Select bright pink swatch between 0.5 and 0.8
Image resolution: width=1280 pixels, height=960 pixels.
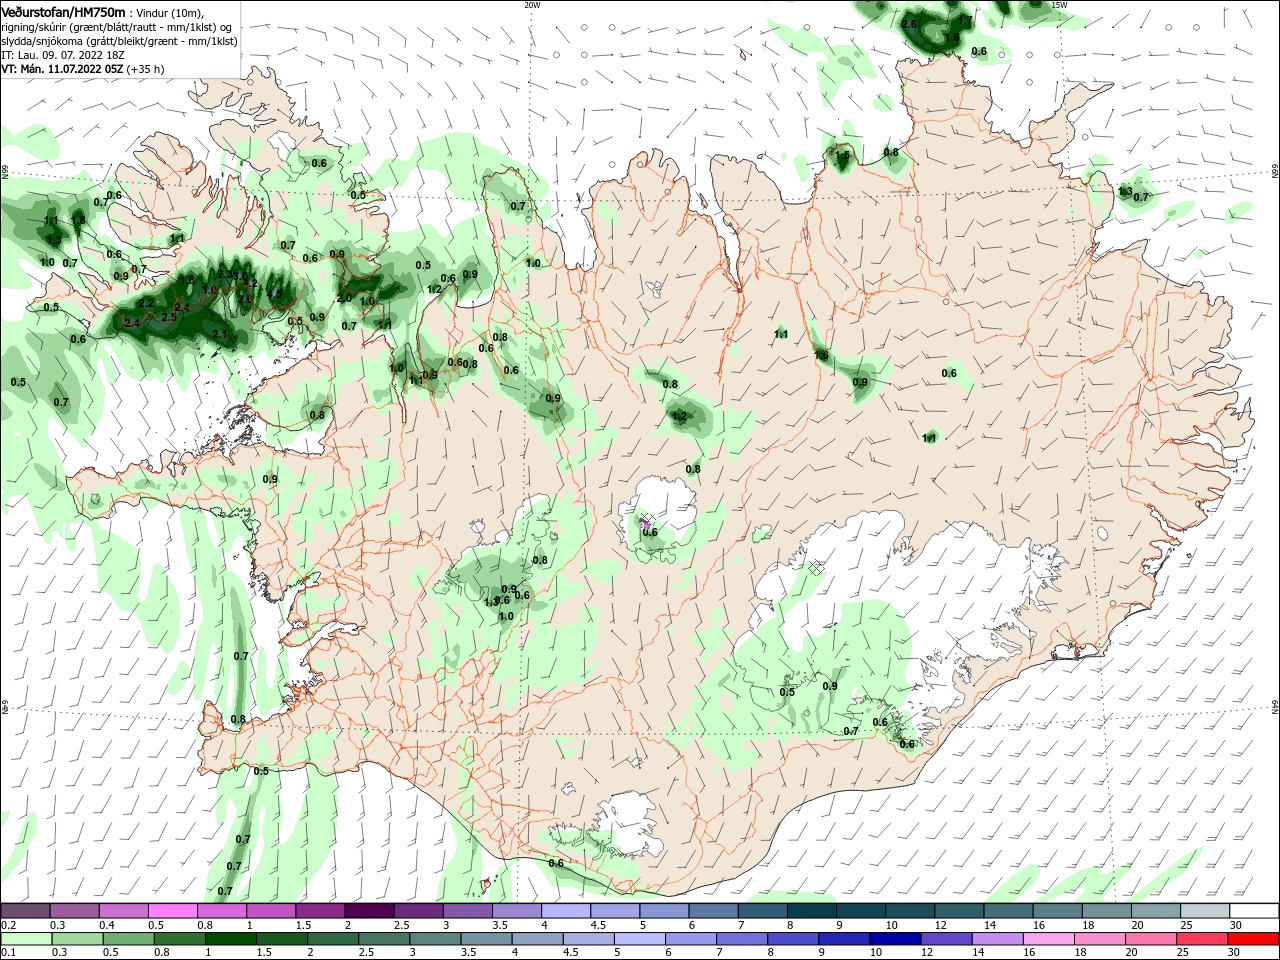tap(173, 911)
